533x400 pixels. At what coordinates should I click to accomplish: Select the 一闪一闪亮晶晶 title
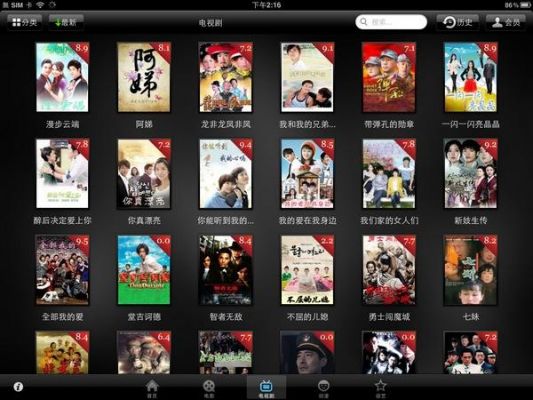[470, 124]
